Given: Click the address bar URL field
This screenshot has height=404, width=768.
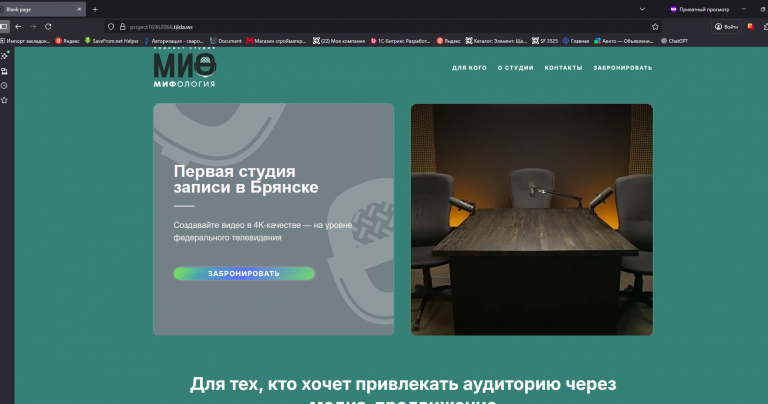Looking at the screenshot, I should 382,27.
